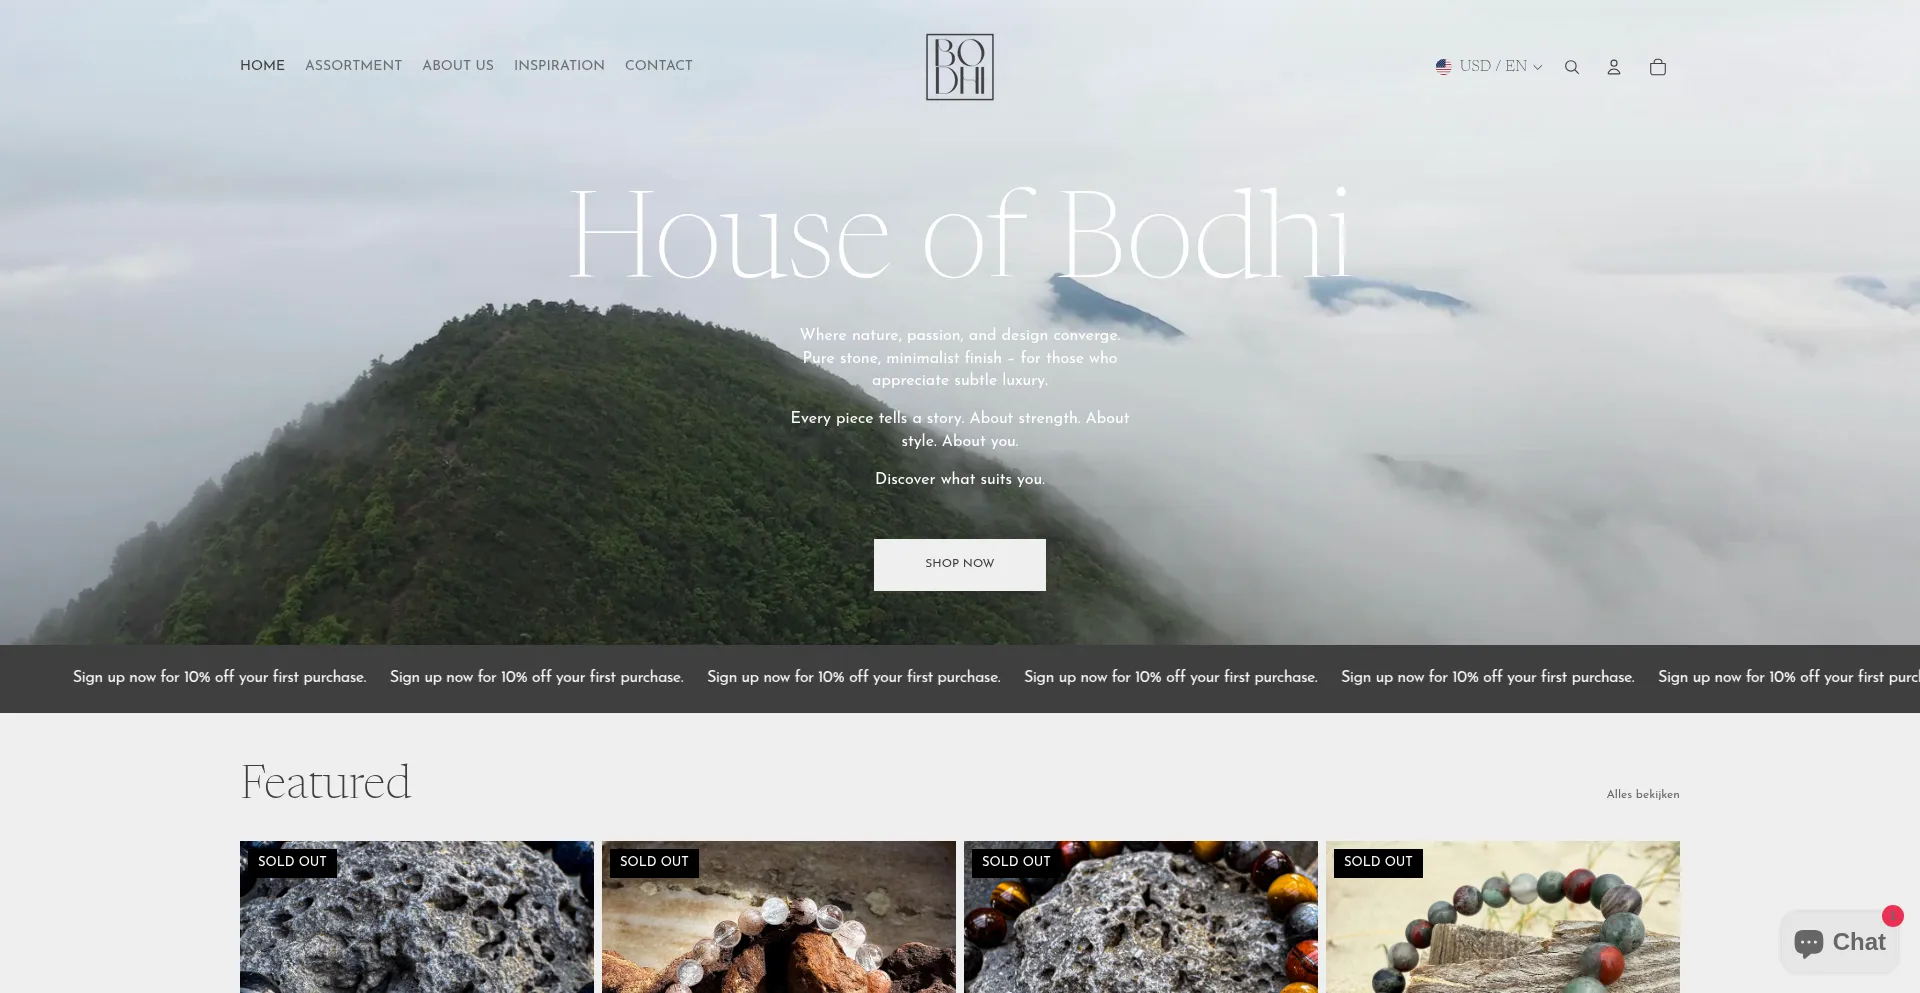The width and height of the screenshot is (1920, 993).
Task: Go to the Home menu item
Action: (x=262, y=65)
